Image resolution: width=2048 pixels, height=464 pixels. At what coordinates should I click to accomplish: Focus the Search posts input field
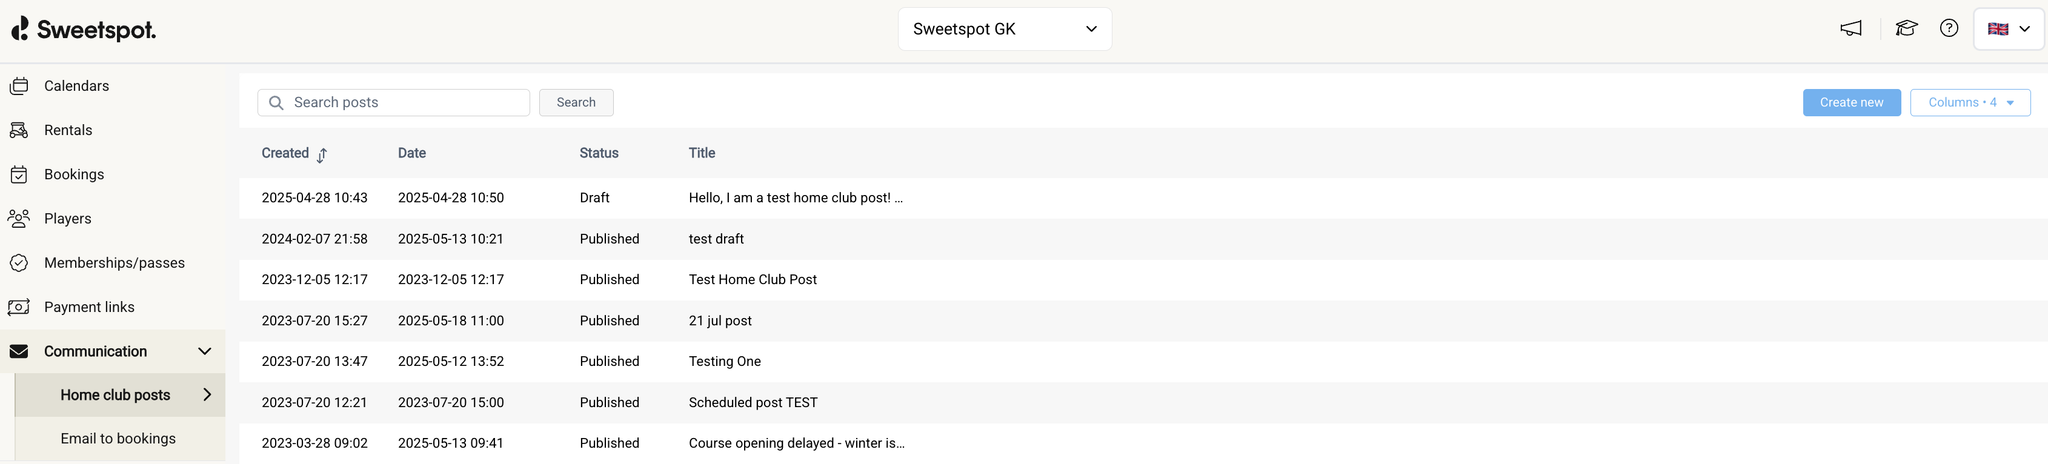(405, 103)
